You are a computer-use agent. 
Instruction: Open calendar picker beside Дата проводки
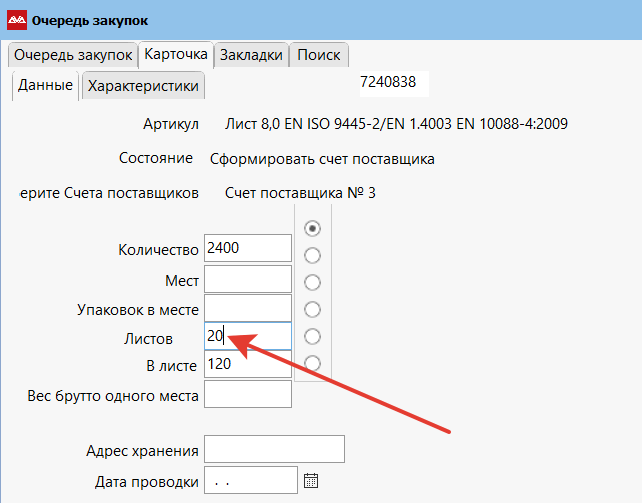point(310,480)
